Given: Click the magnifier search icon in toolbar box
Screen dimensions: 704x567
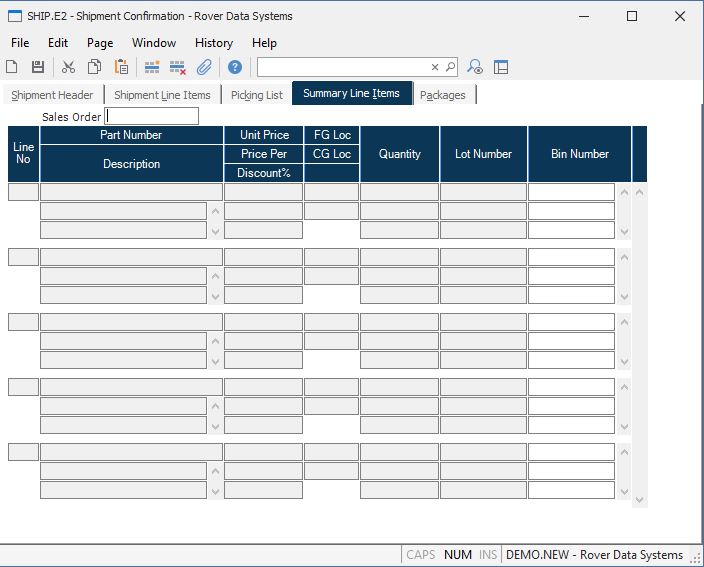Looking at the screenshot, I should (450, 67).
